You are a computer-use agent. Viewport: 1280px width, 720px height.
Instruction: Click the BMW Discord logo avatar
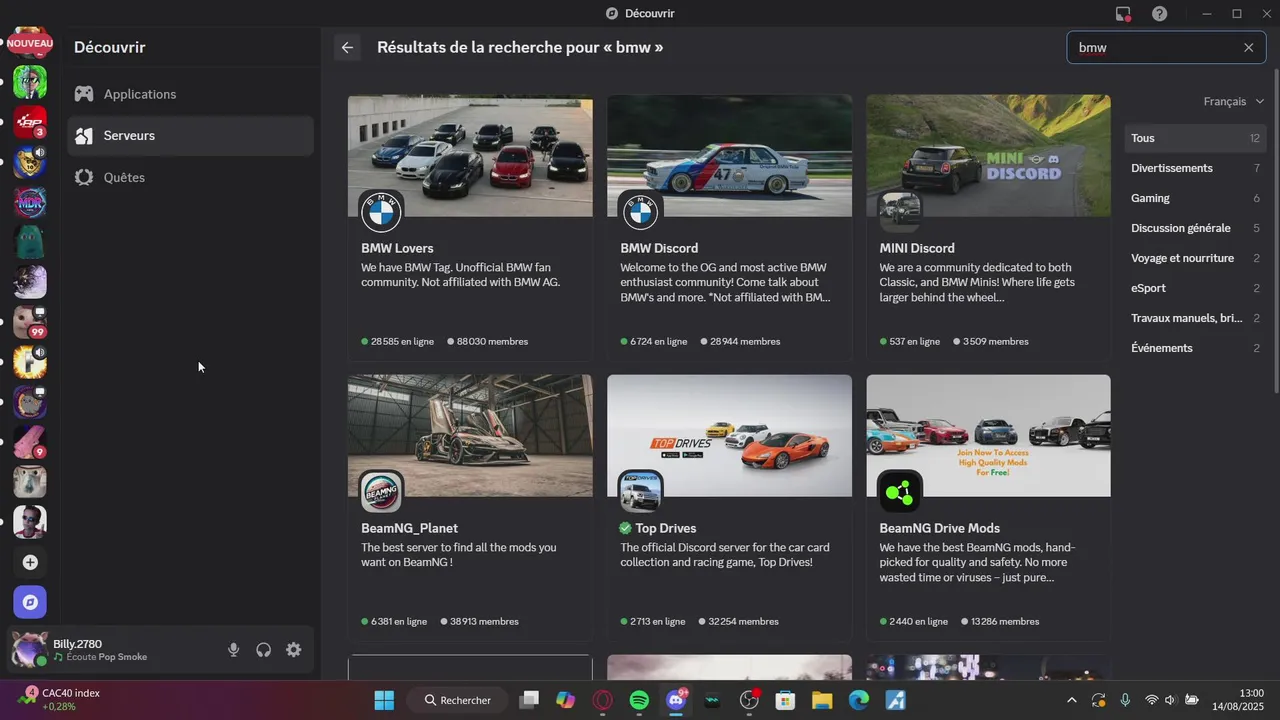point(640,211)
